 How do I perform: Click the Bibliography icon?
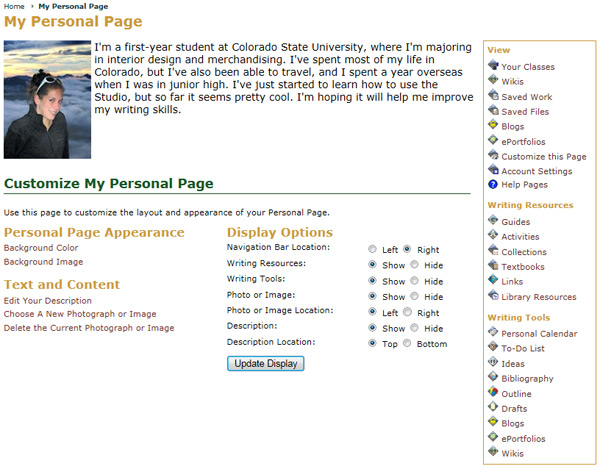493,377
